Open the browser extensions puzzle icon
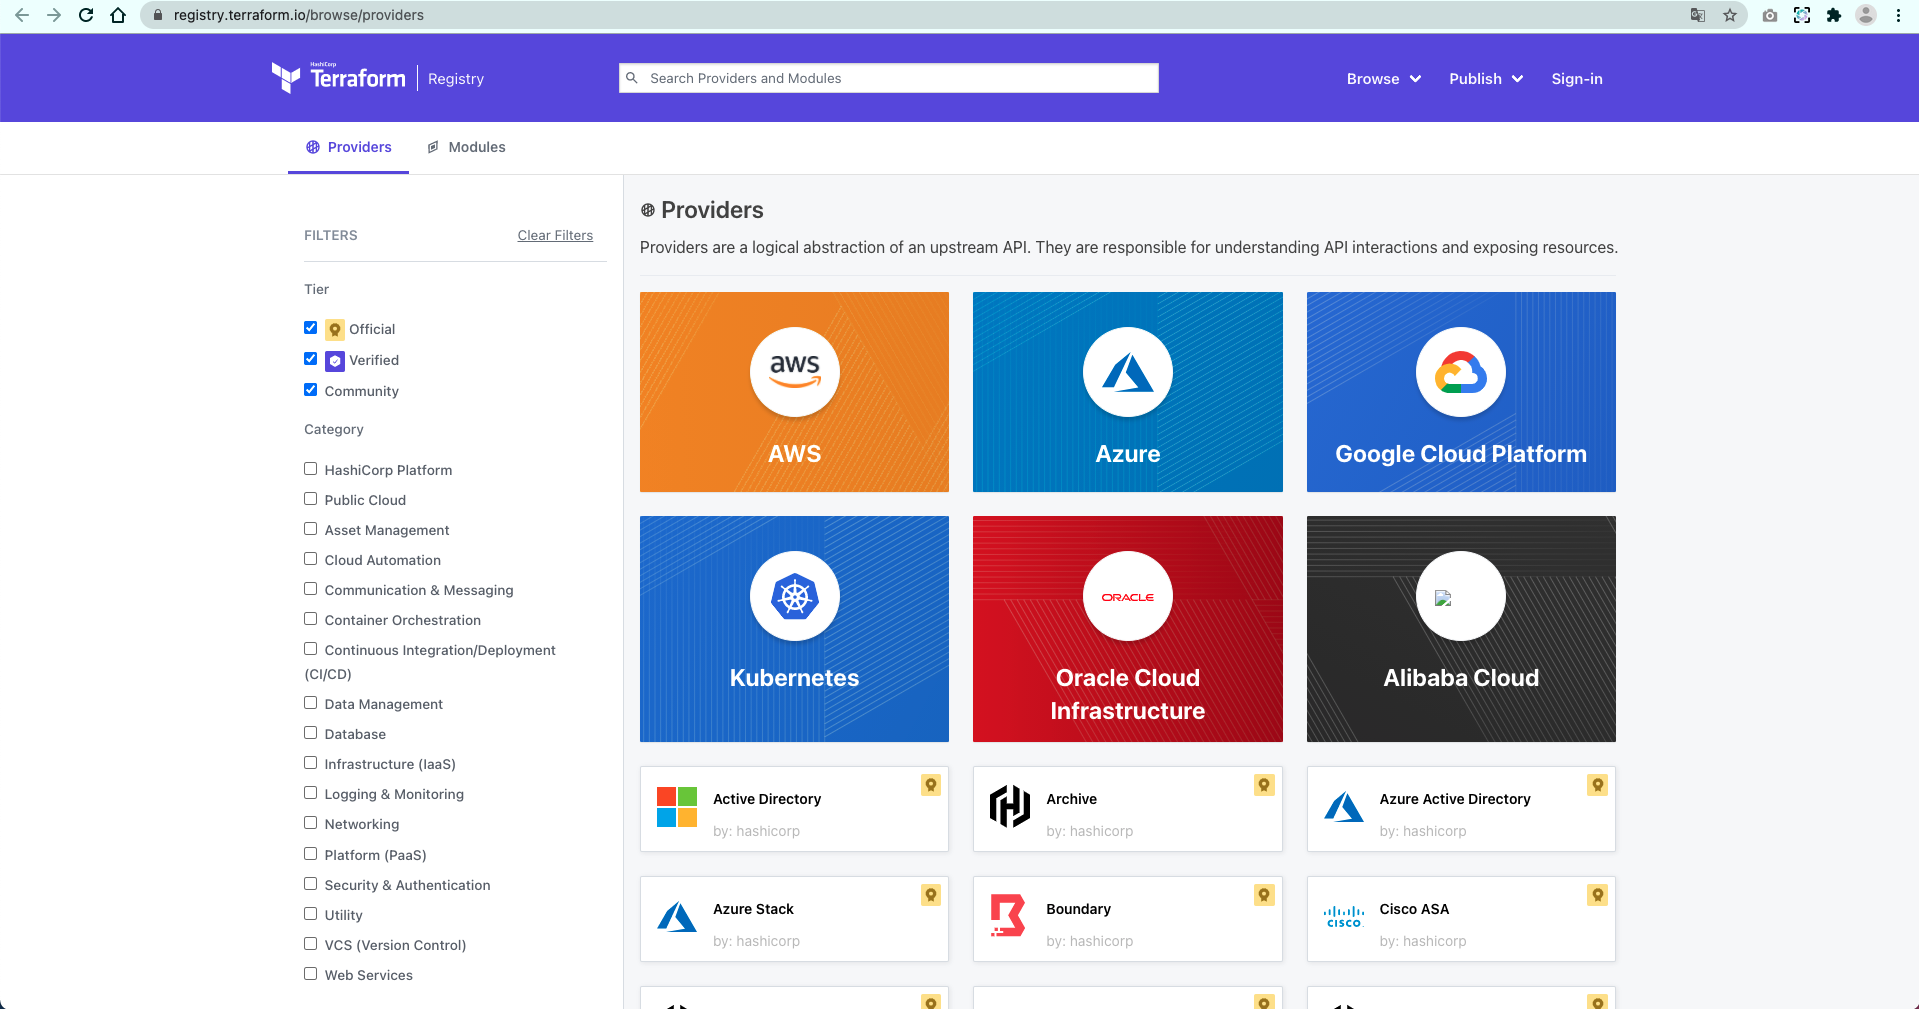 (1834, 15)
